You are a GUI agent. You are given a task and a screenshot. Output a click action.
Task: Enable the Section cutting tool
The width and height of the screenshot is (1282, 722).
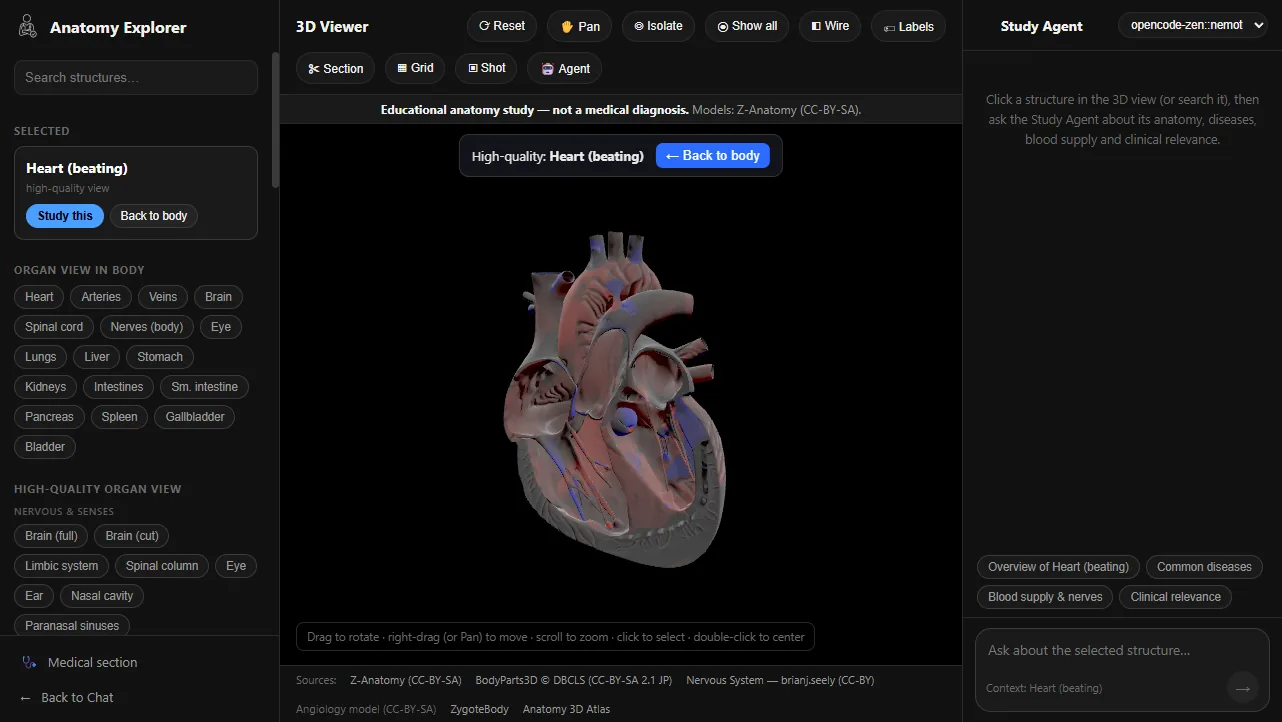pos(336,68)
